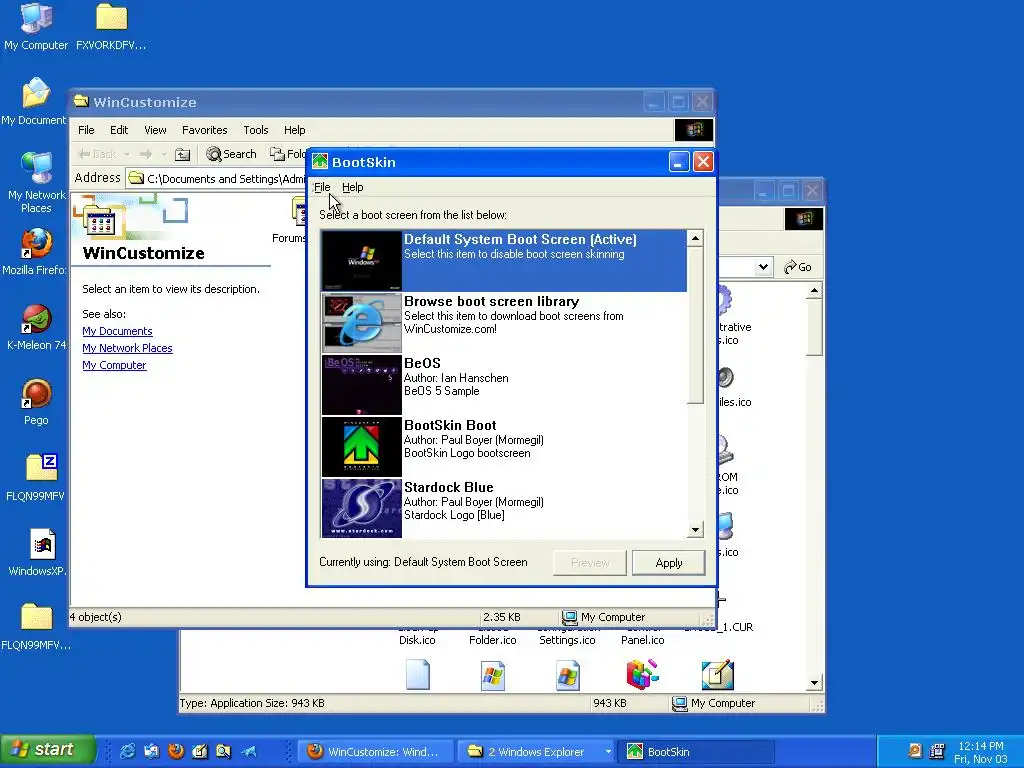
Task: Open the Help menu in BootSkin
Action: [353, 187]
